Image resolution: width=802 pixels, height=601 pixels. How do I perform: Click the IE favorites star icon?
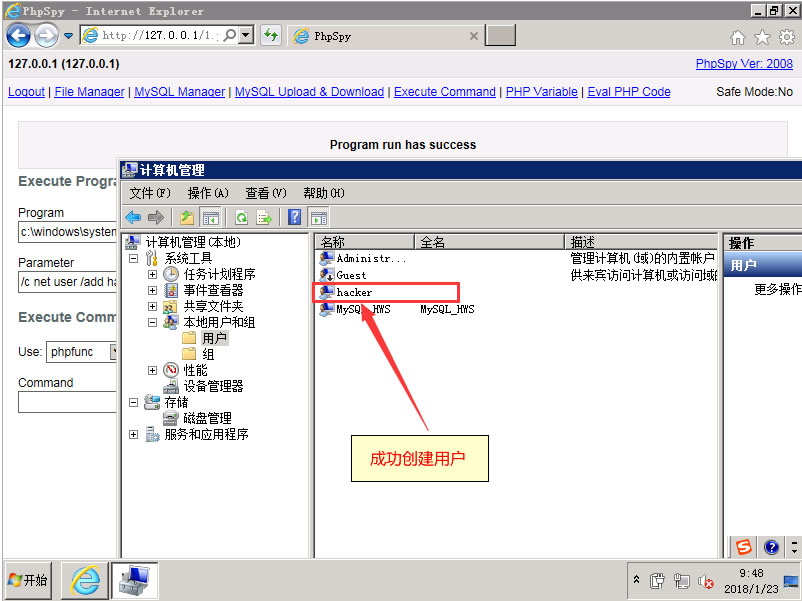click(762, 37)
